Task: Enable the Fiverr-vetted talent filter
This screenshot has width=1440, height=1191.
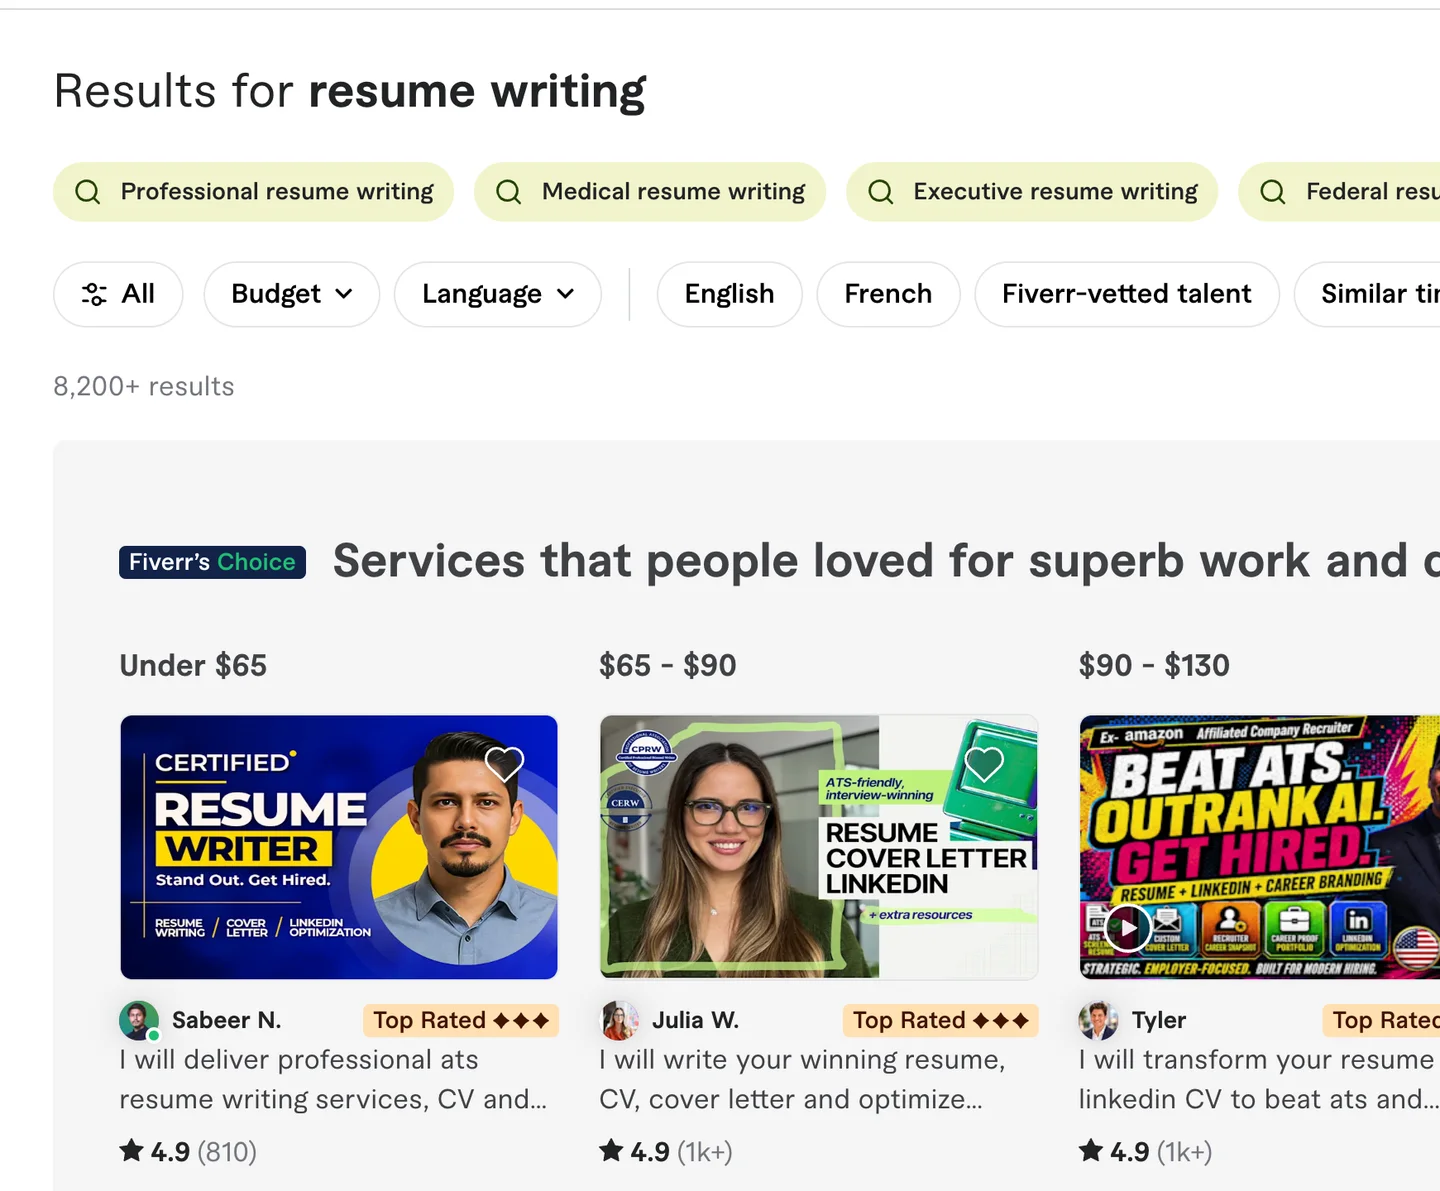Action: pos(1127,294)
